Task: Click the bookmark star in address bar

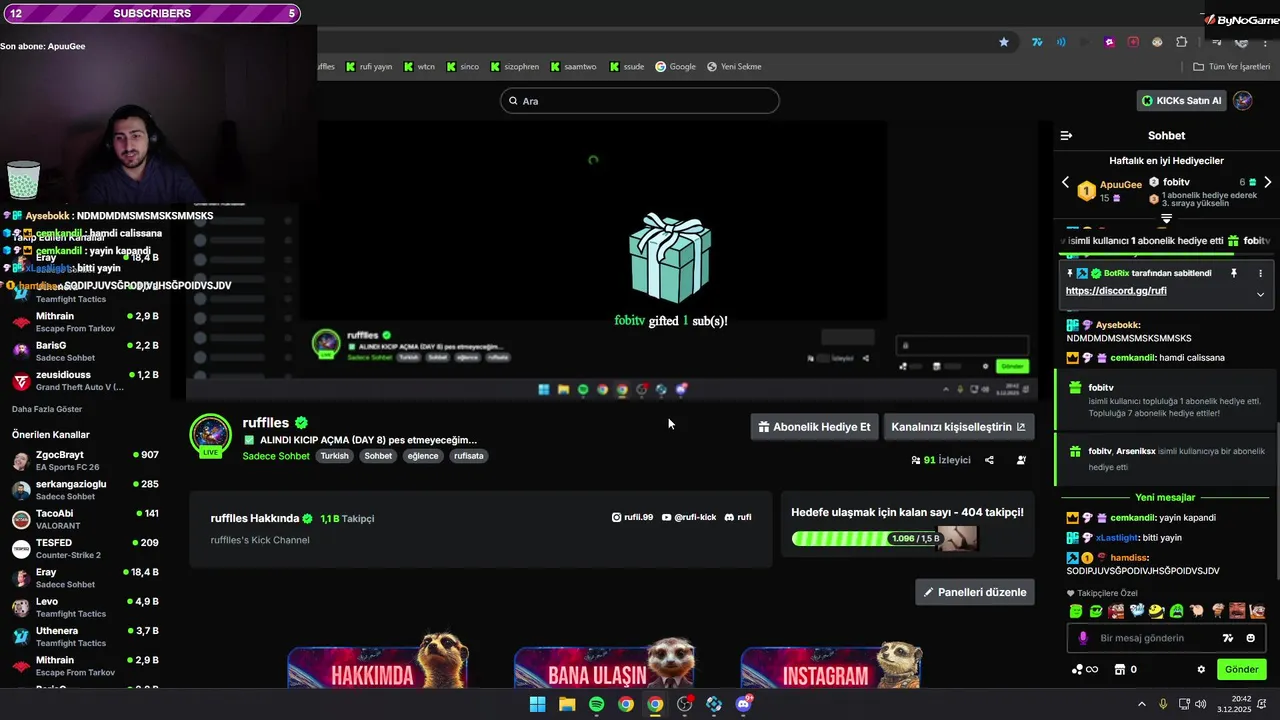Action: 1004,42
